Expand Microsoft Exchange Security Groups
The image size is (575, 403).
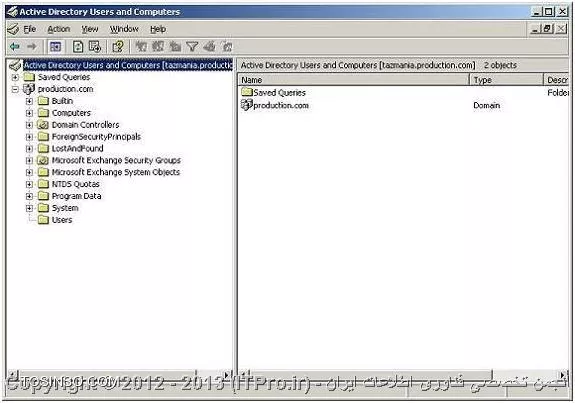29,161
